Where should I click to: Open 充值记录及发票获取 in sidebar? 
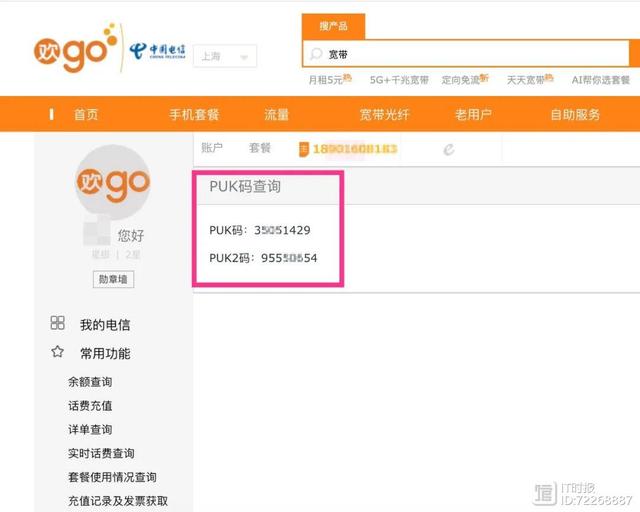click(118, 501)
